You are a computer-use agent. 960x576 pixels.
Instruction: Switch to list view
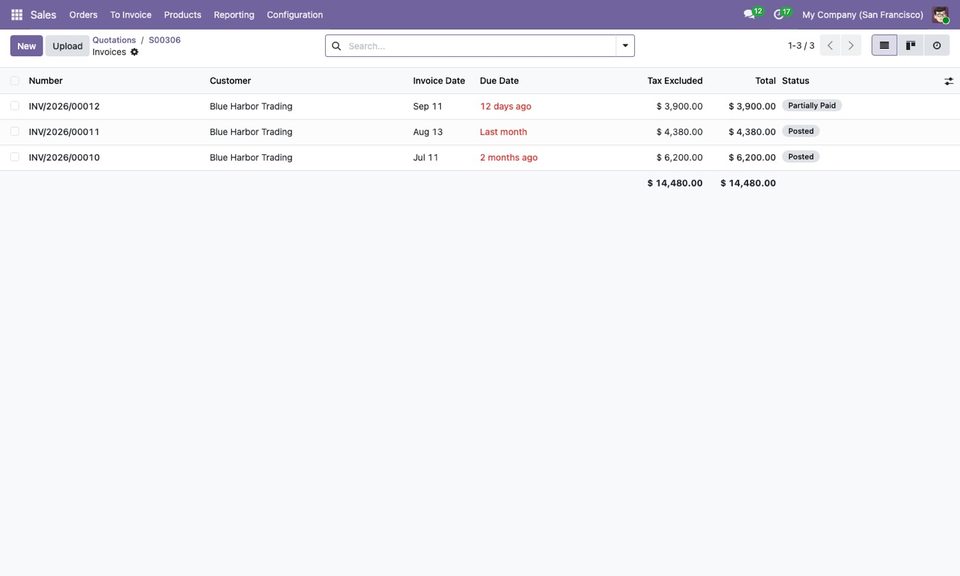[x=884, y=45]
